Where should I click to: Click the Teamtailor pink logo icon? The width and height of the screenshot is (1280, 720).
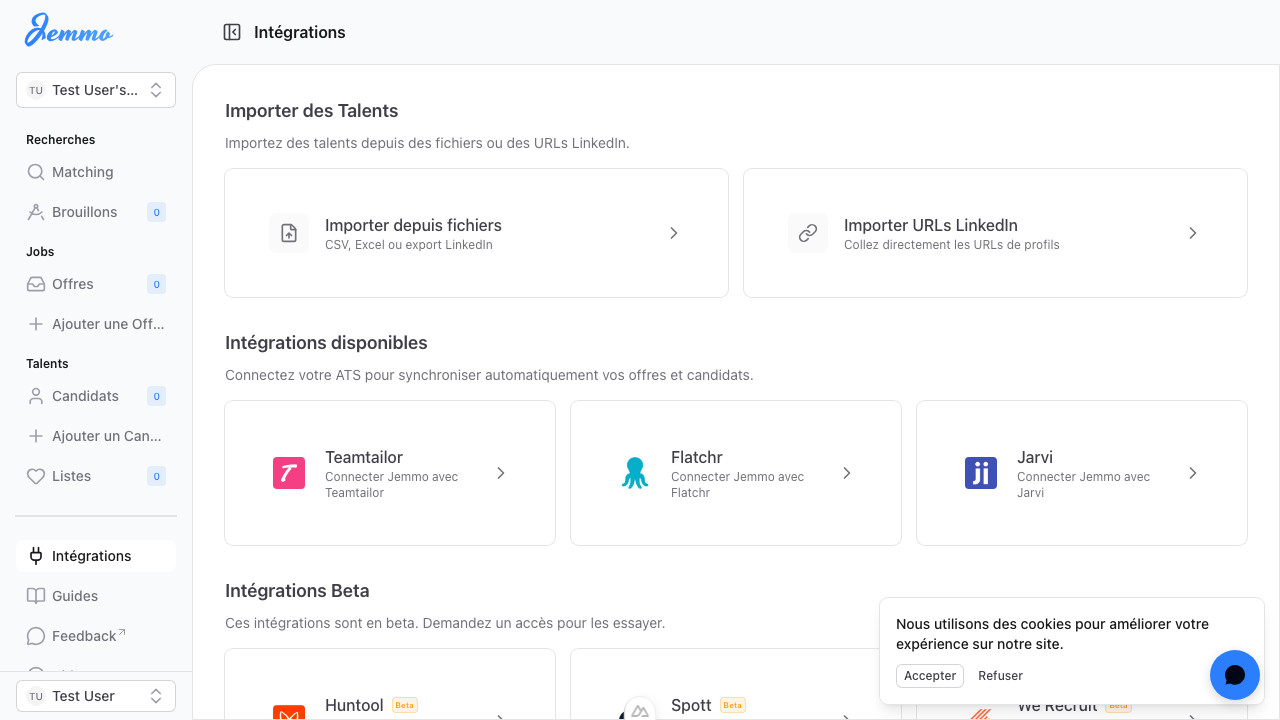pos(289,473)
